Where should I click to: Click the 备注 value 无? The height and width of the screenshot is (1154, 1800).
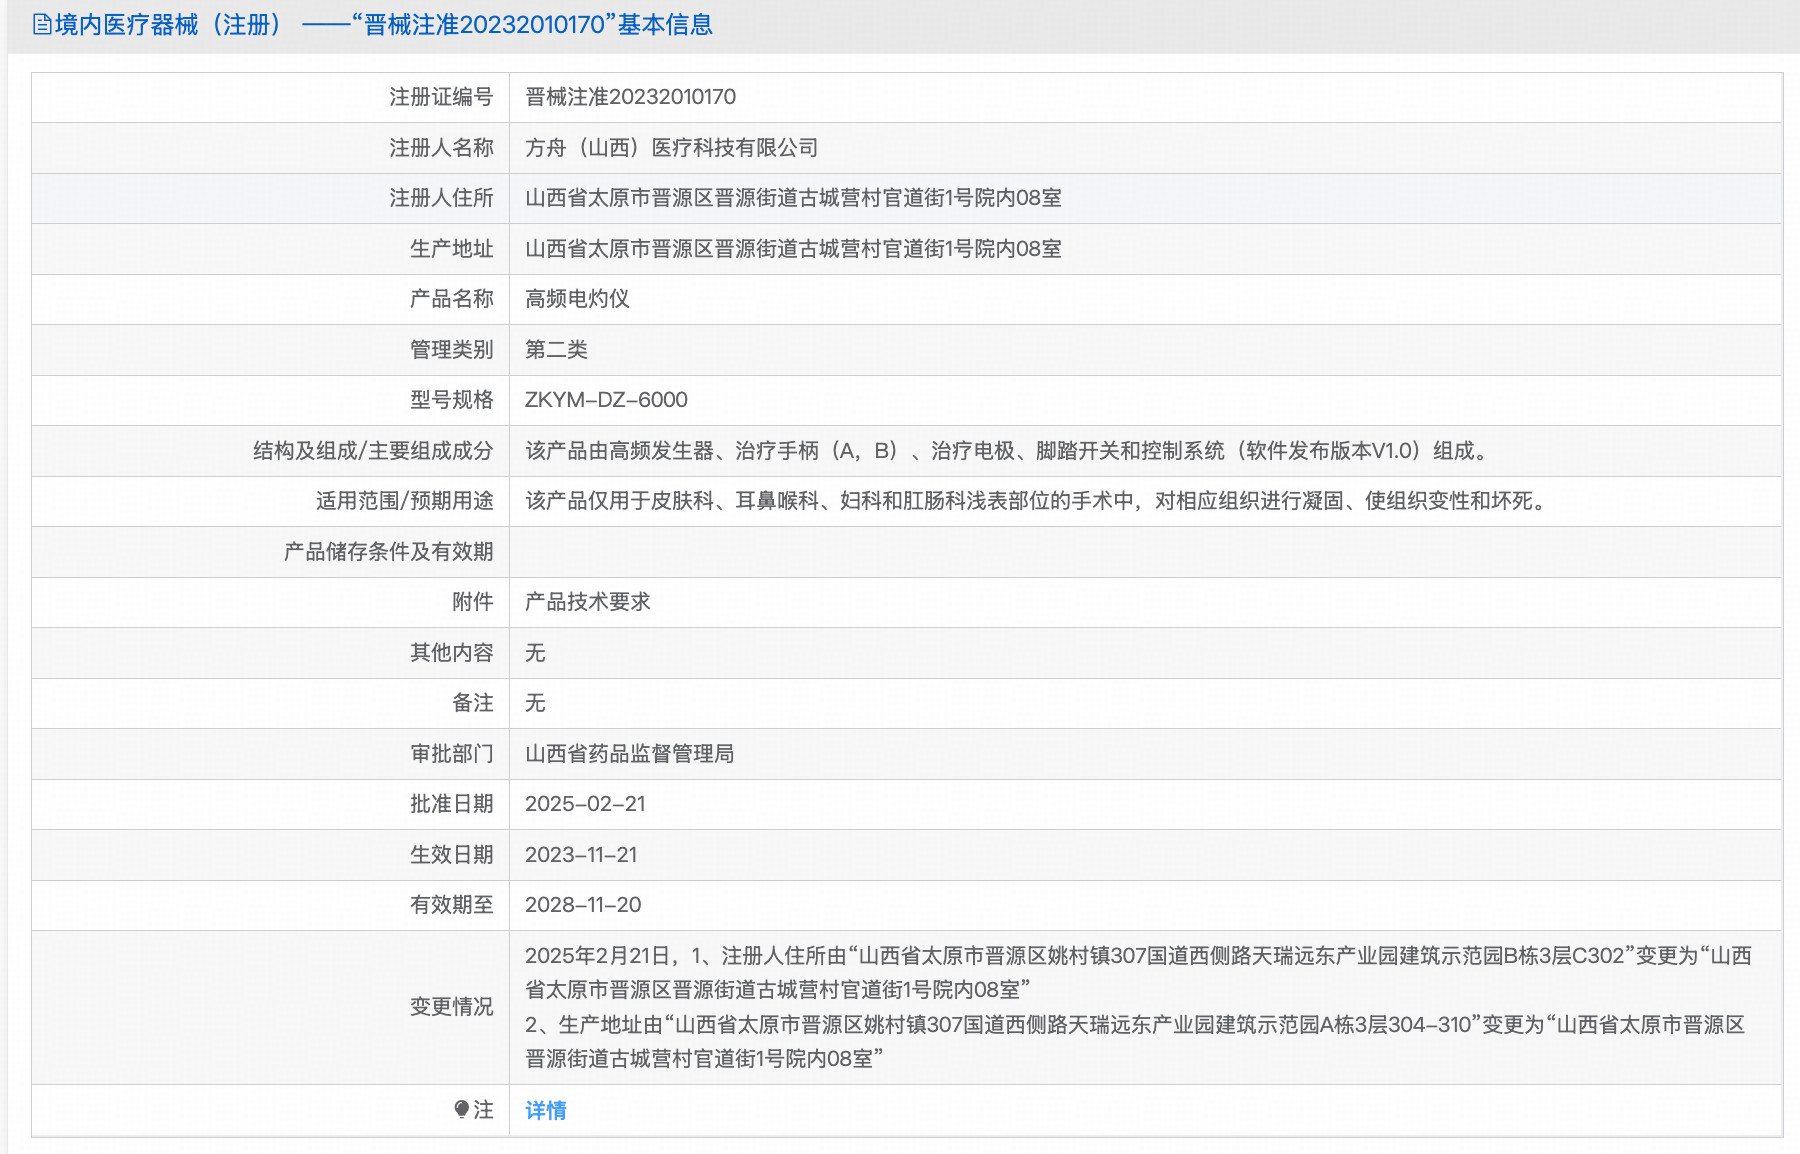click(535, 703)
